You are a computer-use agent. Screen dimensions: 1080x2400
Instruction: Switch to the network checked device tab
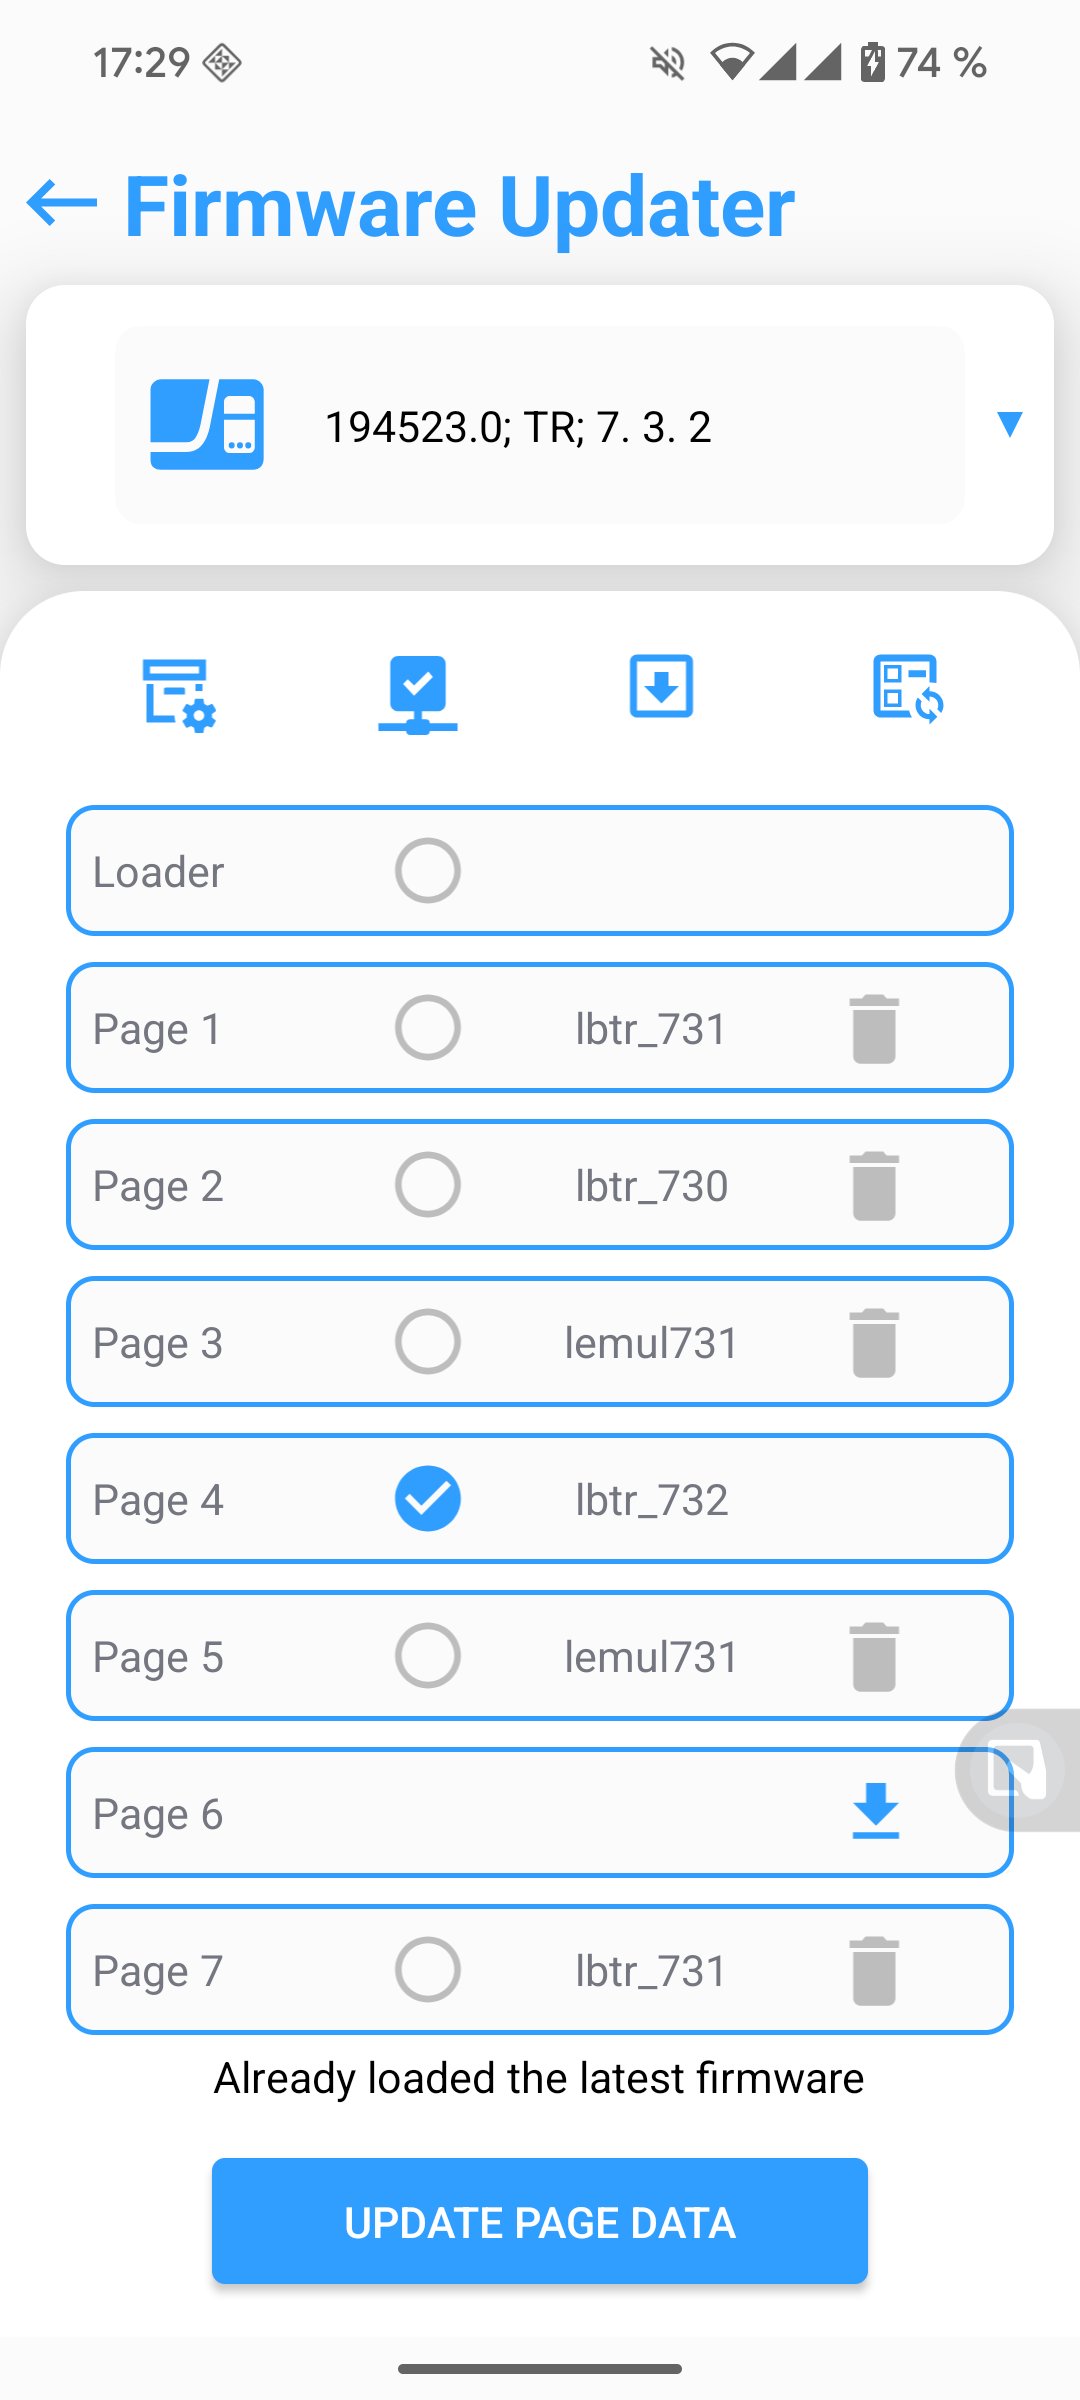[x=418, y=693]
